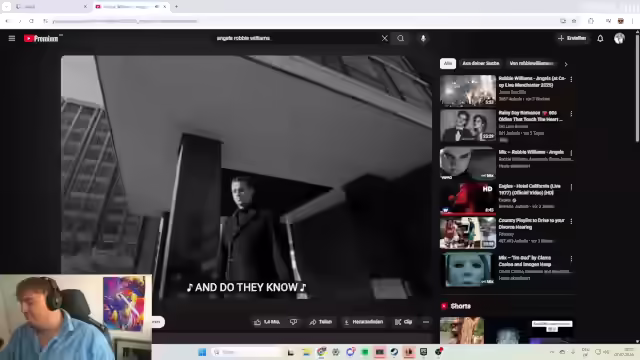Click the Erstellen create button
This screenshot has height=360, width=640.
click(x=572, y=38)
